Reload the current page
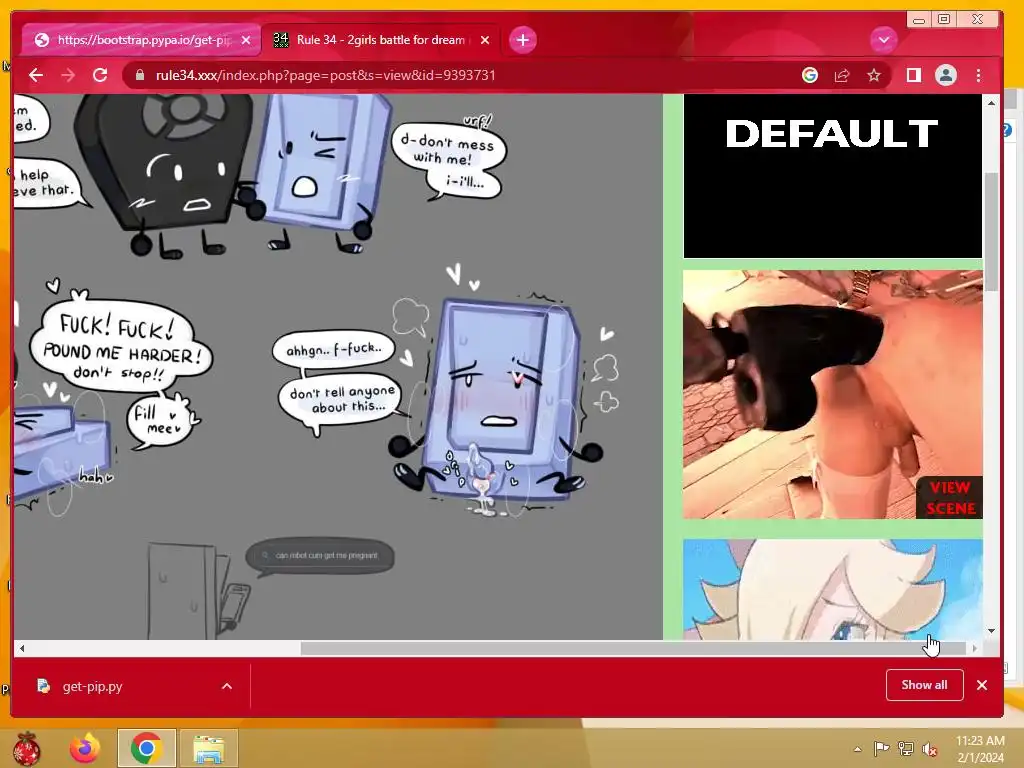 tap(100, 75)
